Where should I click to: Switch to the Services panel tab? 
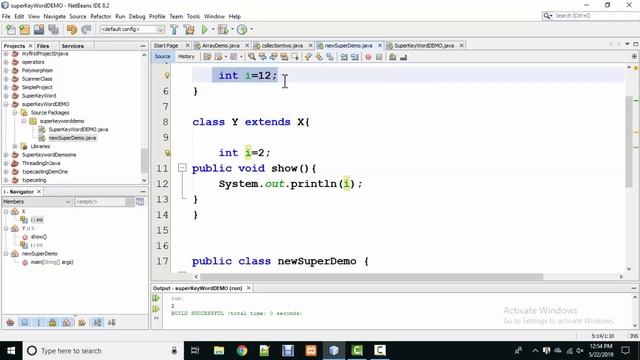(x=72, y=46)
